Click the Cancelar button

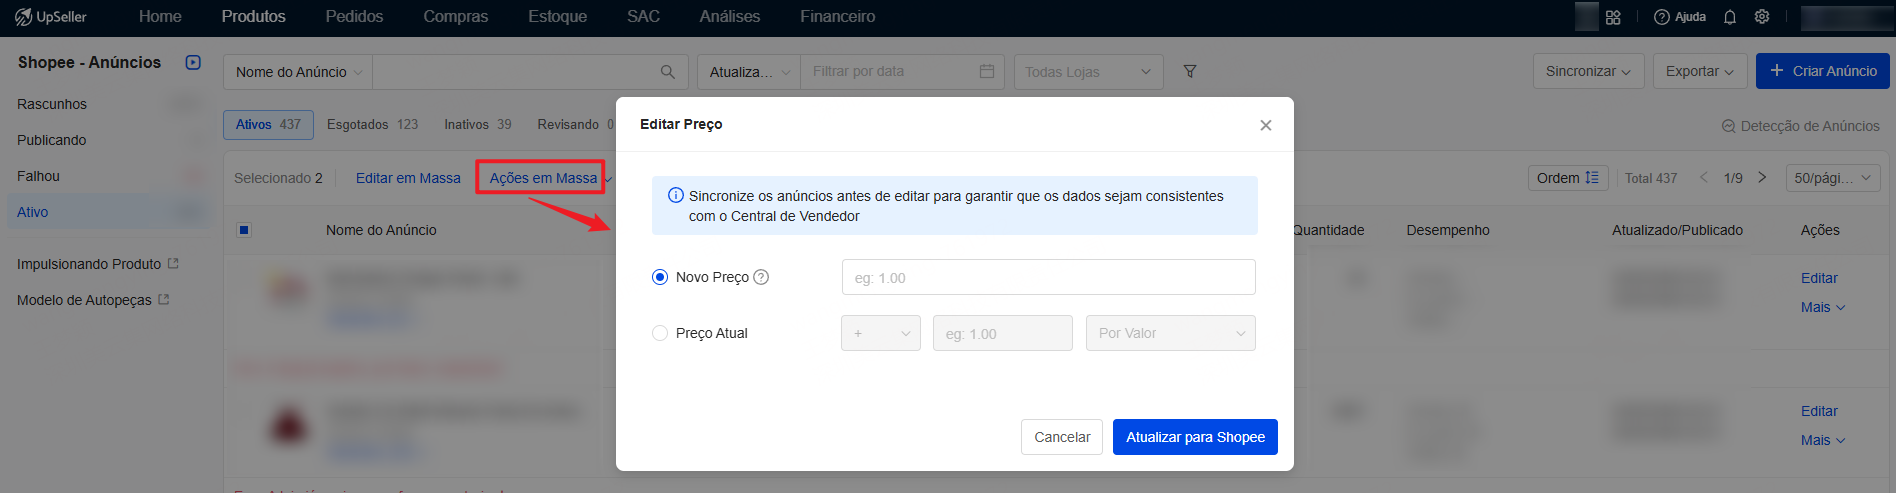pos(1061,437)
